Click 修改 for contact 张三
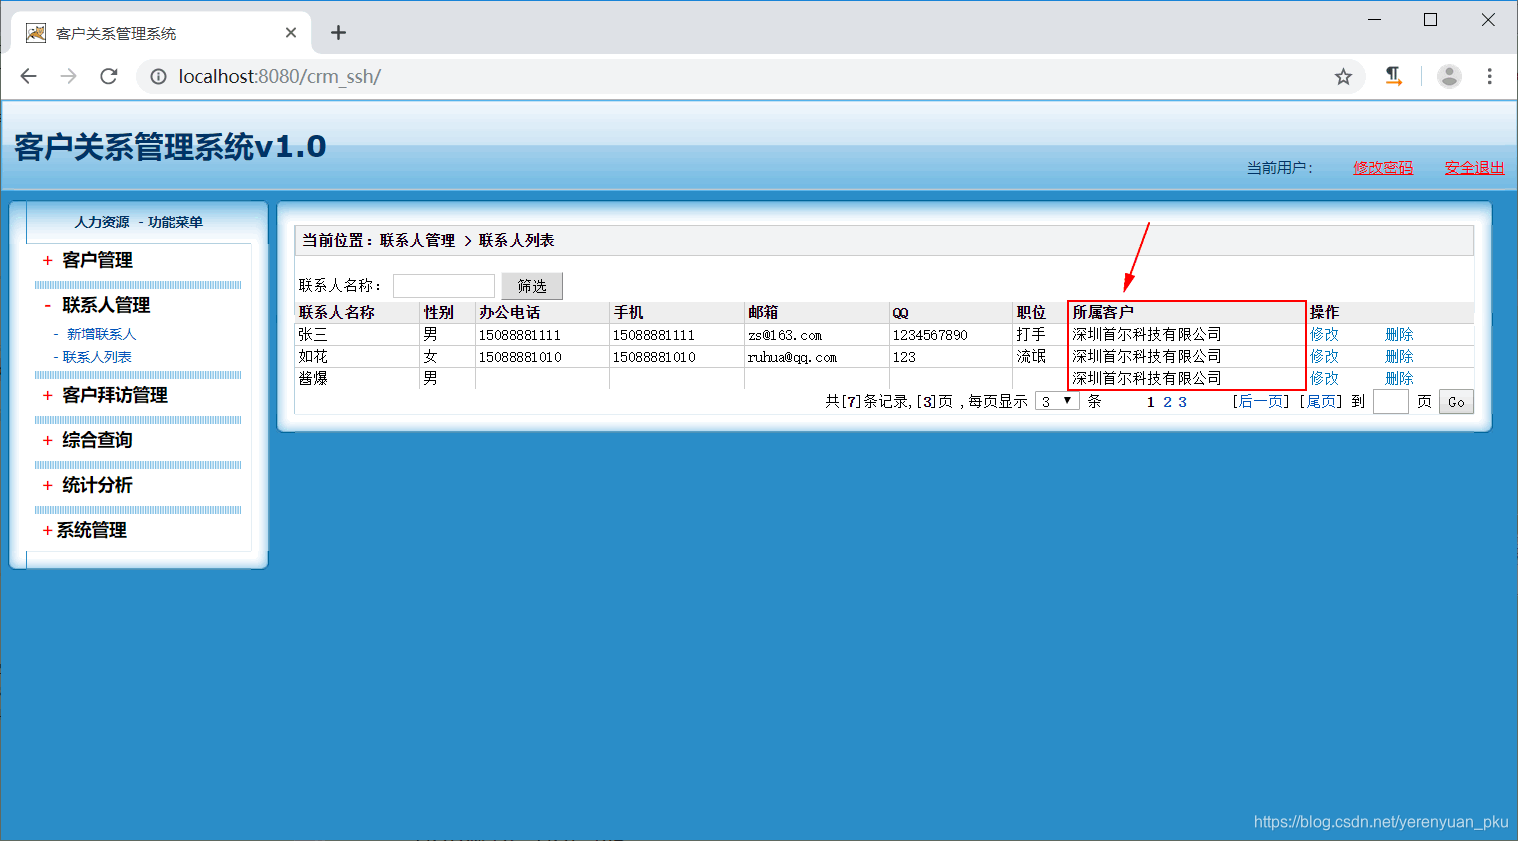Viewport: 1518px width, 841px height. [x=1324, y=334]
